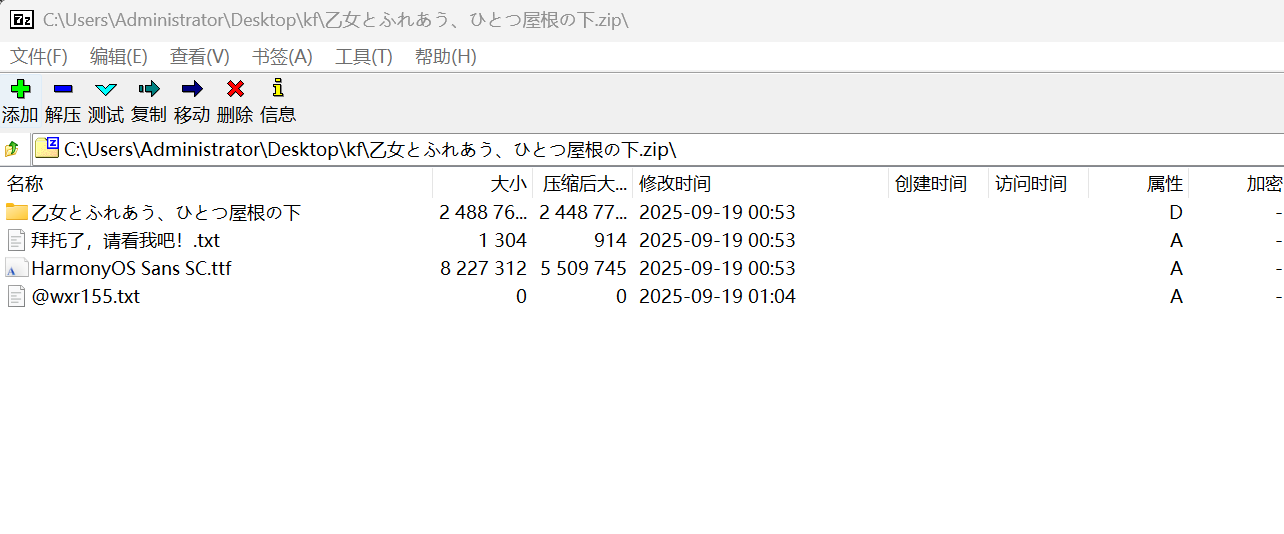Screen dimensions: 1284x534
Task: Click the up-folder icon beside address bar
Action: (12, 149)
